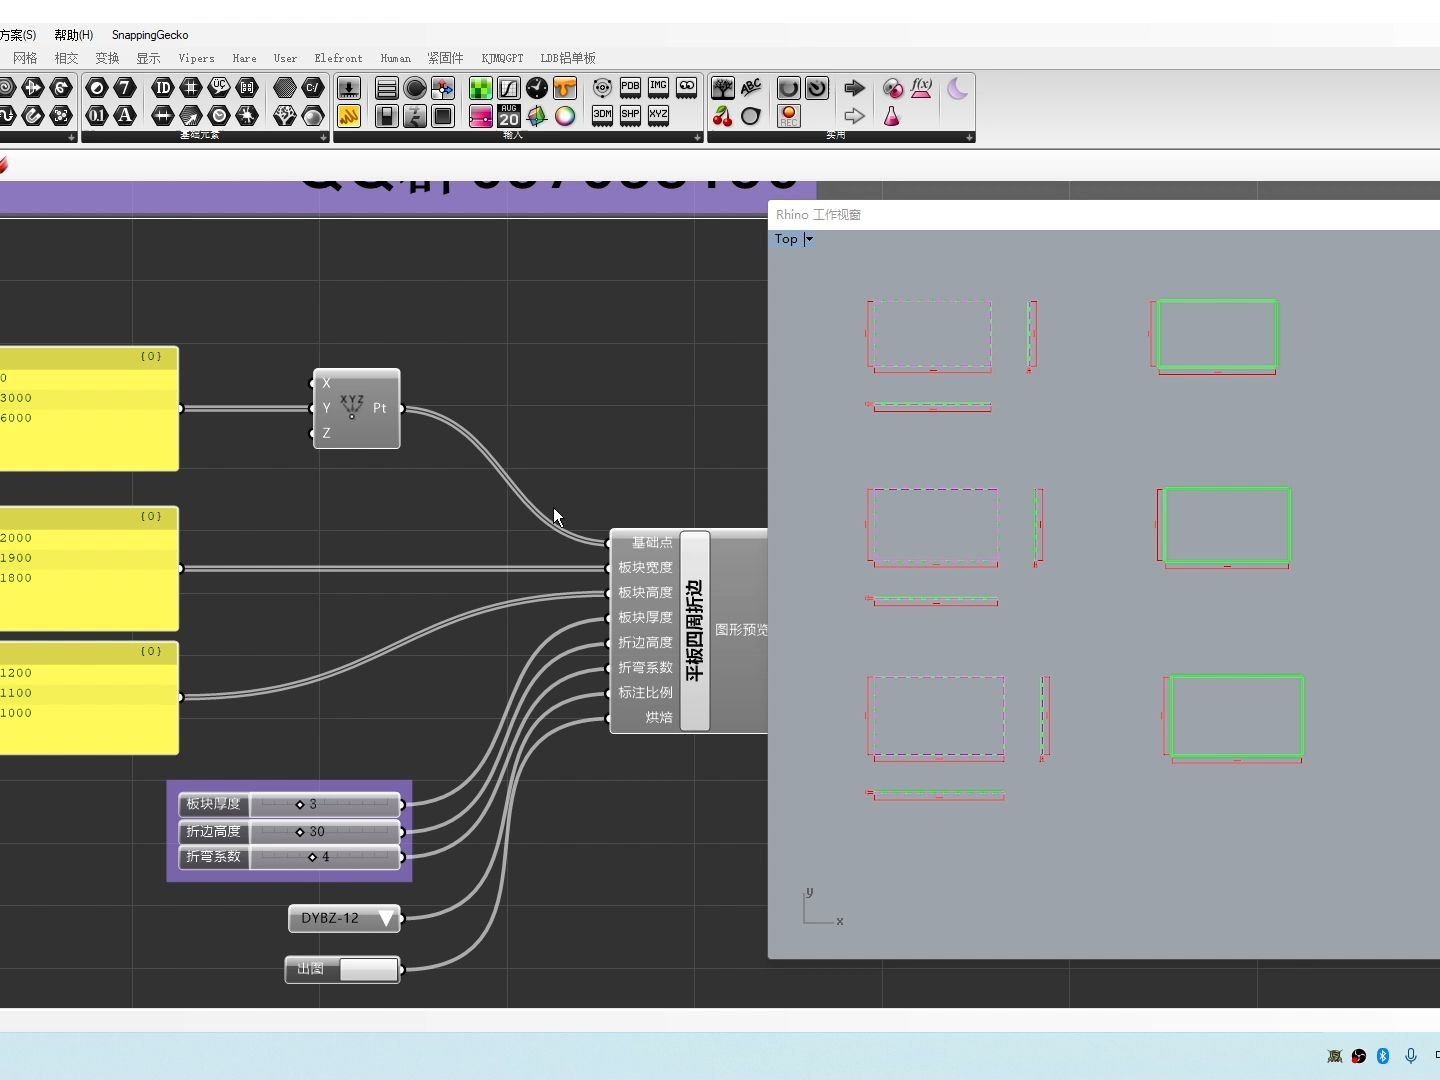Select the Panel component icon
1440x1080 pixels.
349,116
